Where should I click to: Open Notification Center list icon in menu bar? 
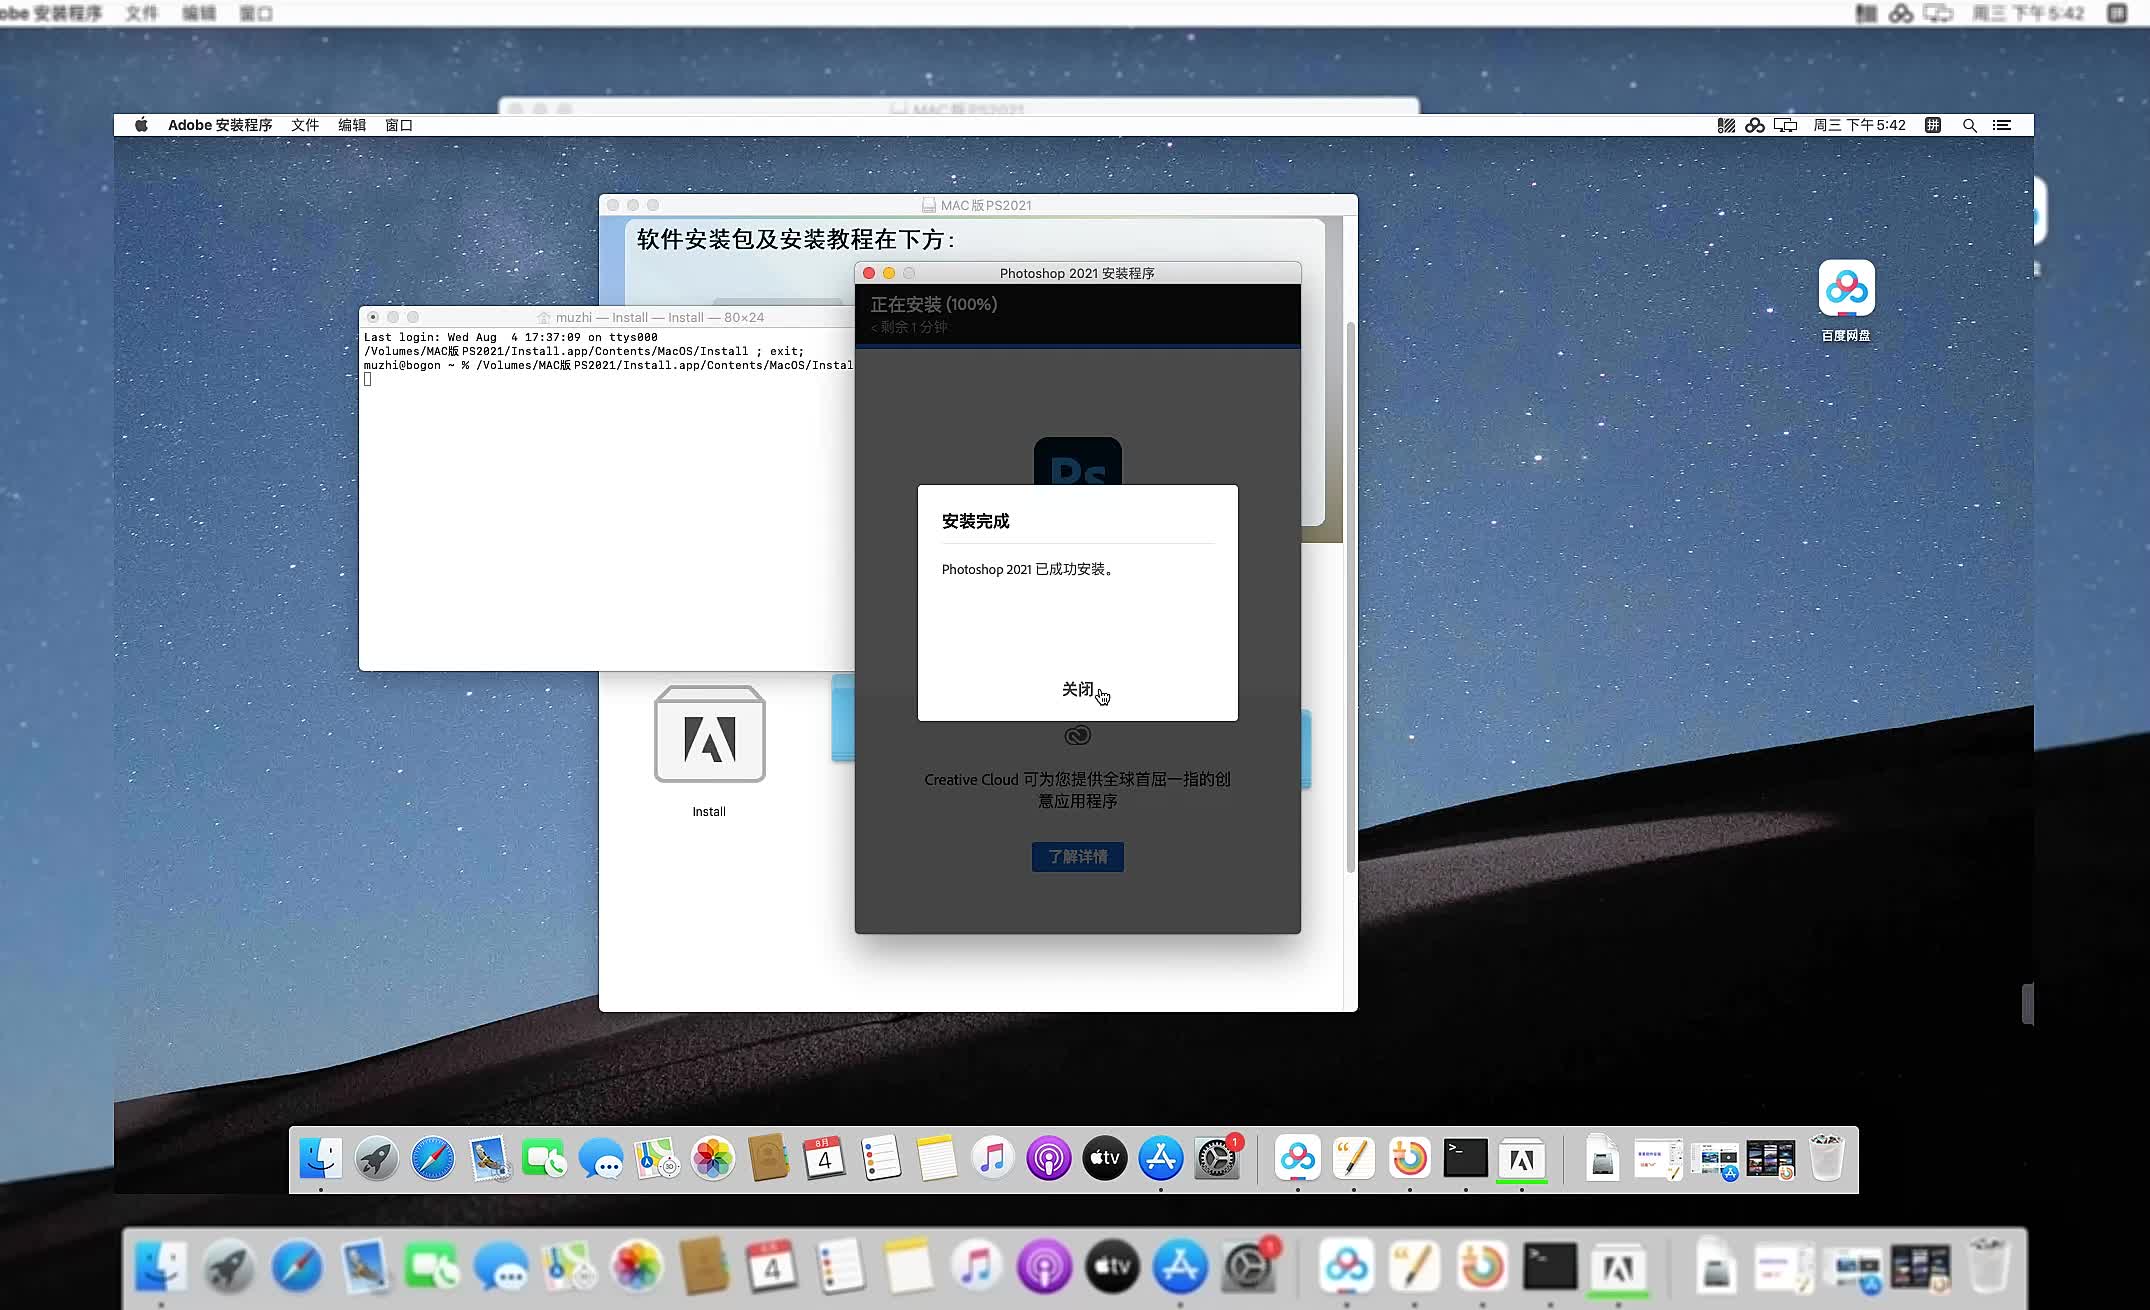(2001, 125)
